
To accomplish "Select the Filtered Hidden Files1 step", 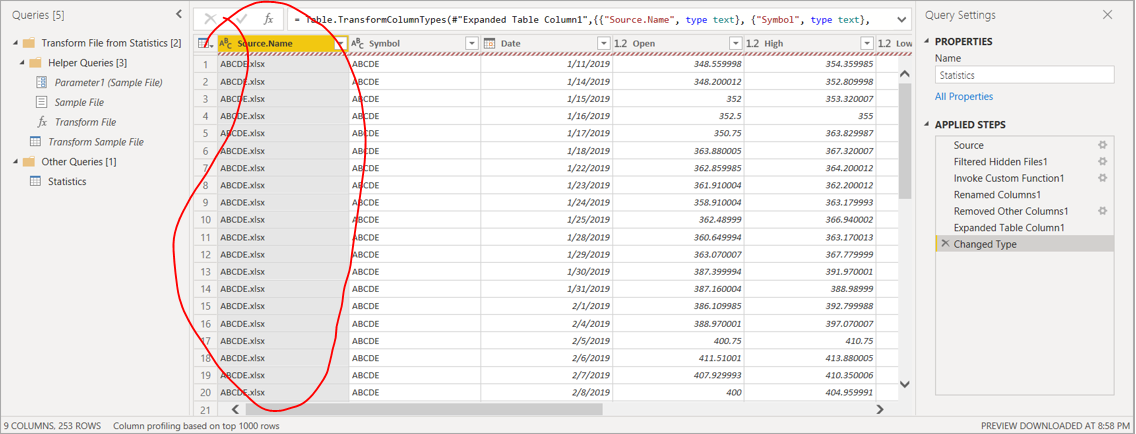I will [x=1001, y=162].
